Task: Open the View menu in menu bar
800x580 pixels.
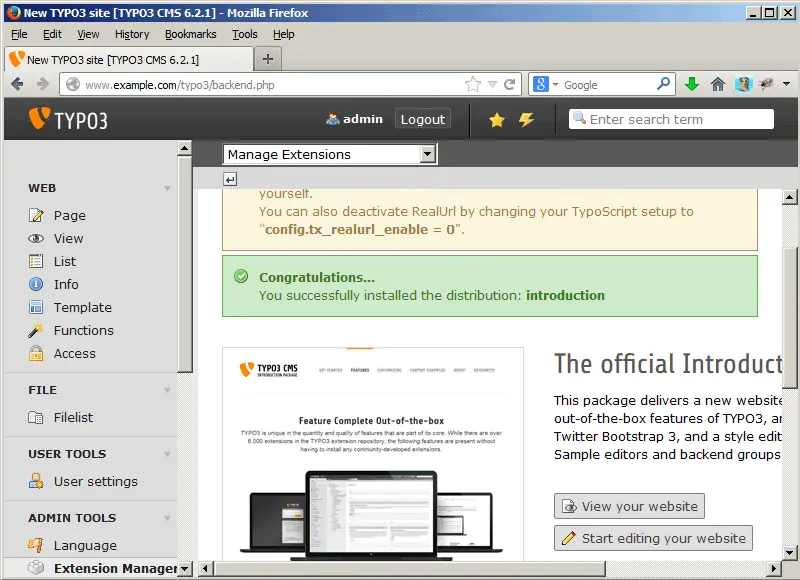Action: pos(88,34)
